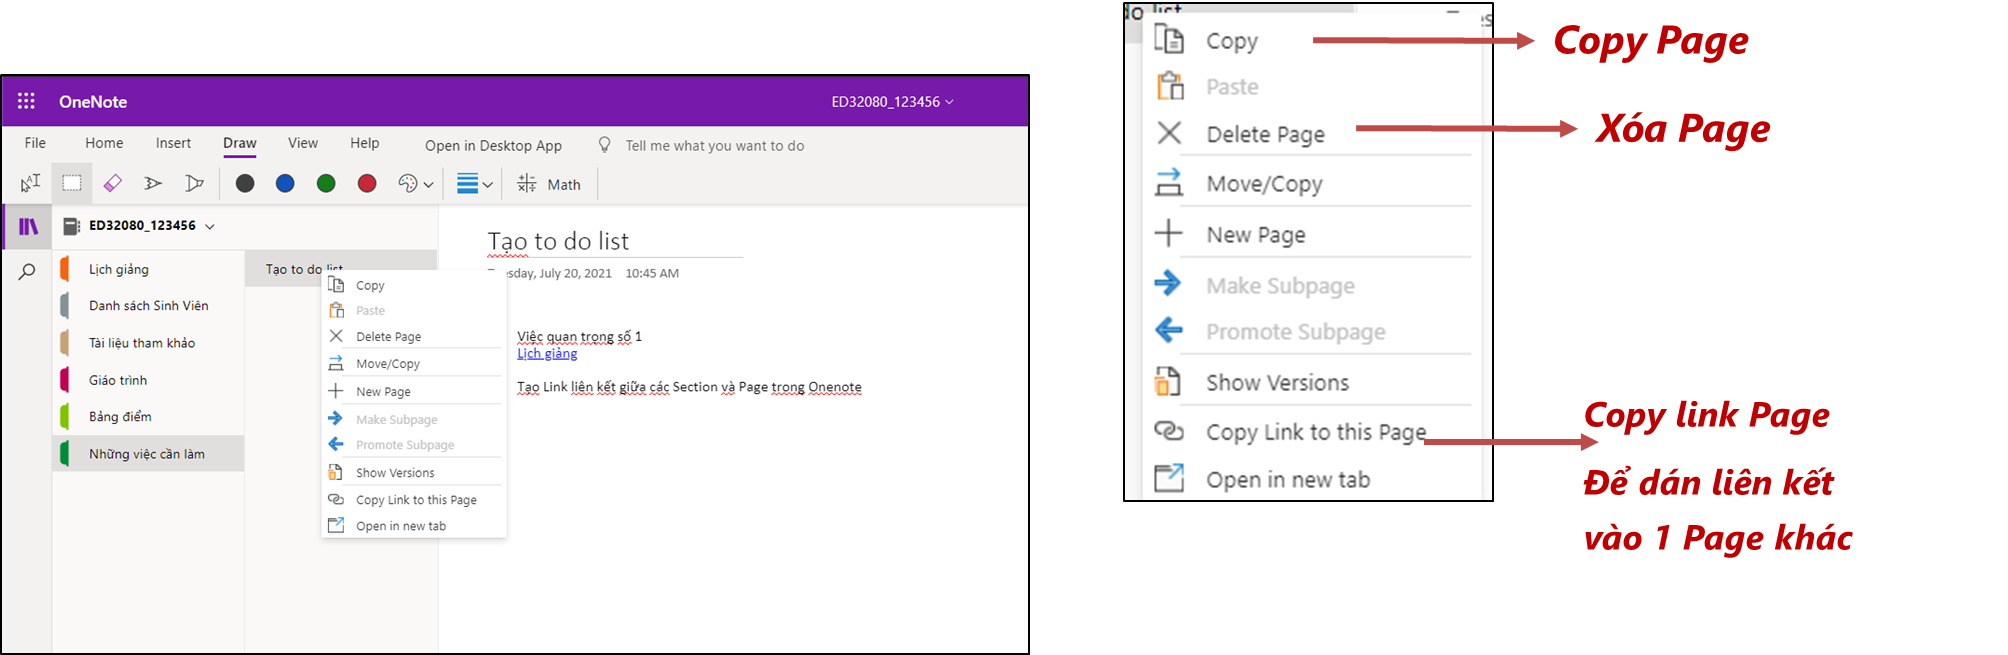This screenshot has height=655, width=2008.
Task: Select Copy Link to this Page
Action: pyautogui.click(x=416, y=500)
